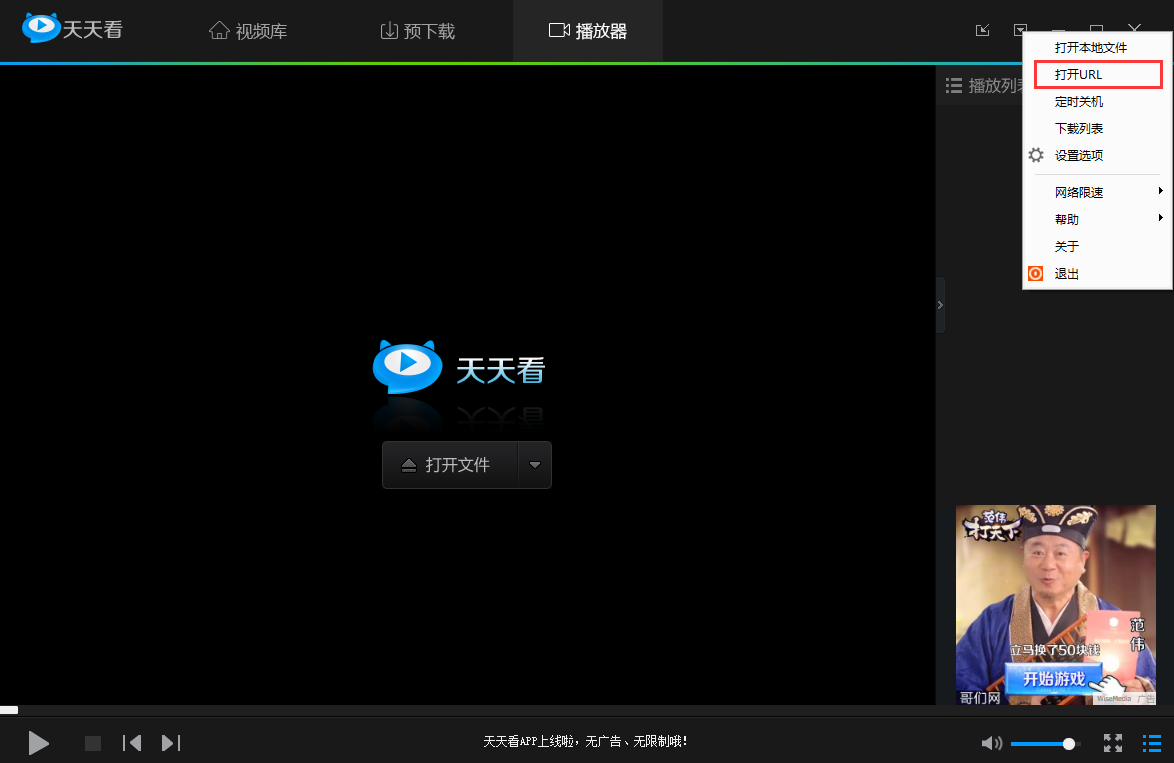Image resolution: width=1174 pixels, height=763 pixels.
Task: Select the play button to start playback
Action: tap(38, 743)
